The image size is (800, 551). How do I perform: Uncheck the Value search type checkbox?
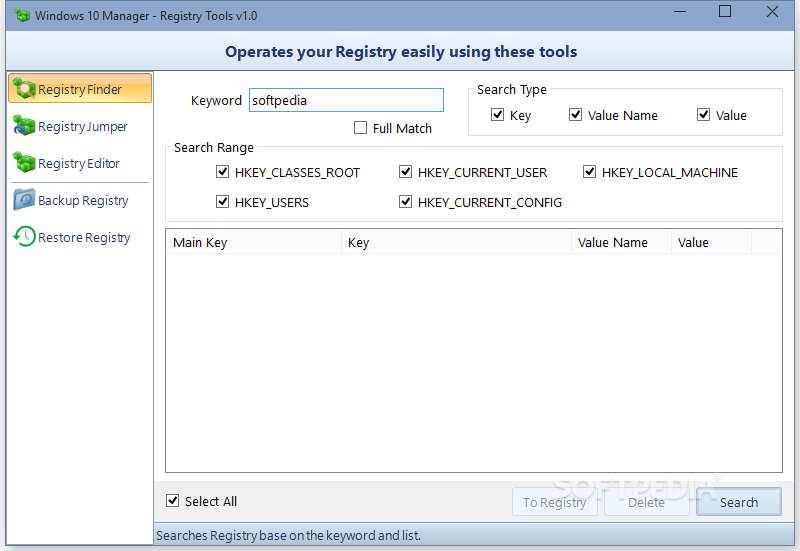[704, 115]
